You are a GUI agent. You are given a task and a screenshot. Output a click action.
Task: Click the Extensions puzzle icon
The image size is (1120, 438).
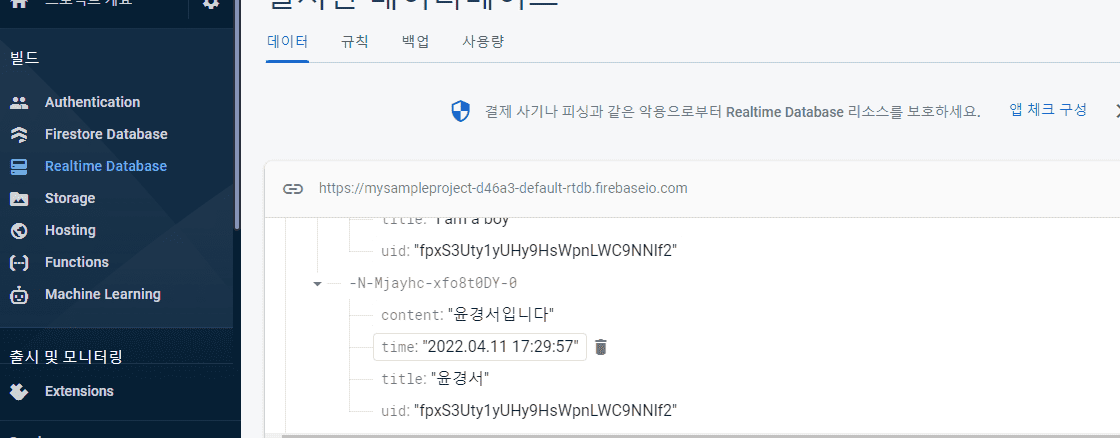click(19, 392)
